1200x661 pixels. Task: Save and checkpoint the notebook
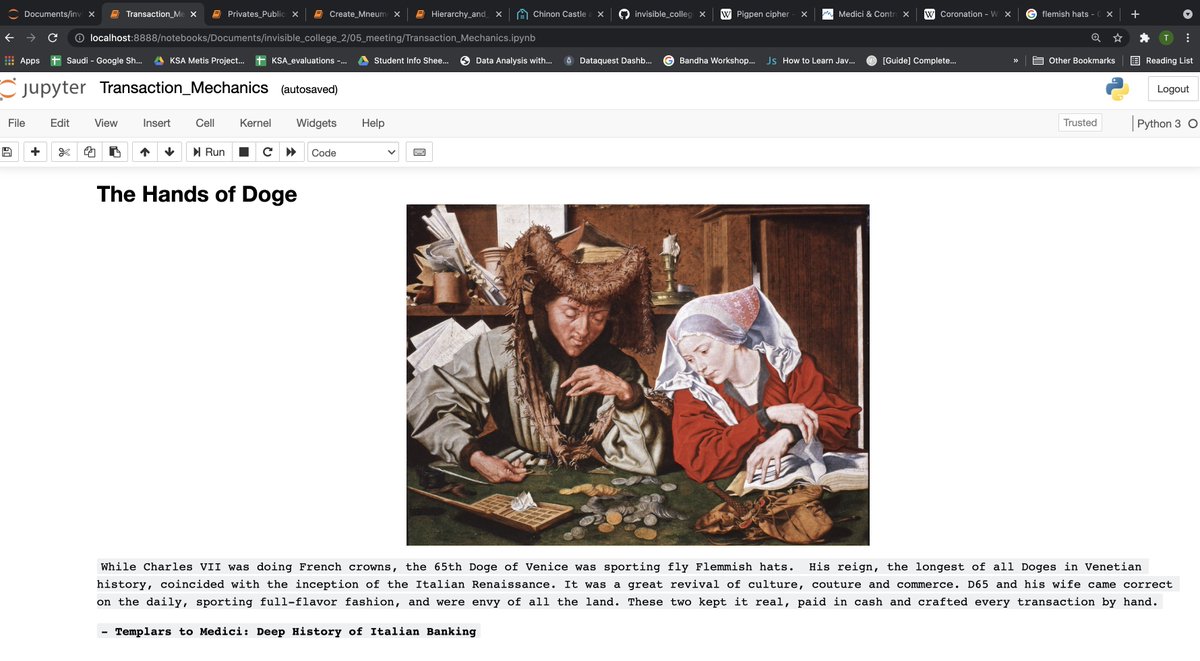pyautogui.click(x=7, y=152)
